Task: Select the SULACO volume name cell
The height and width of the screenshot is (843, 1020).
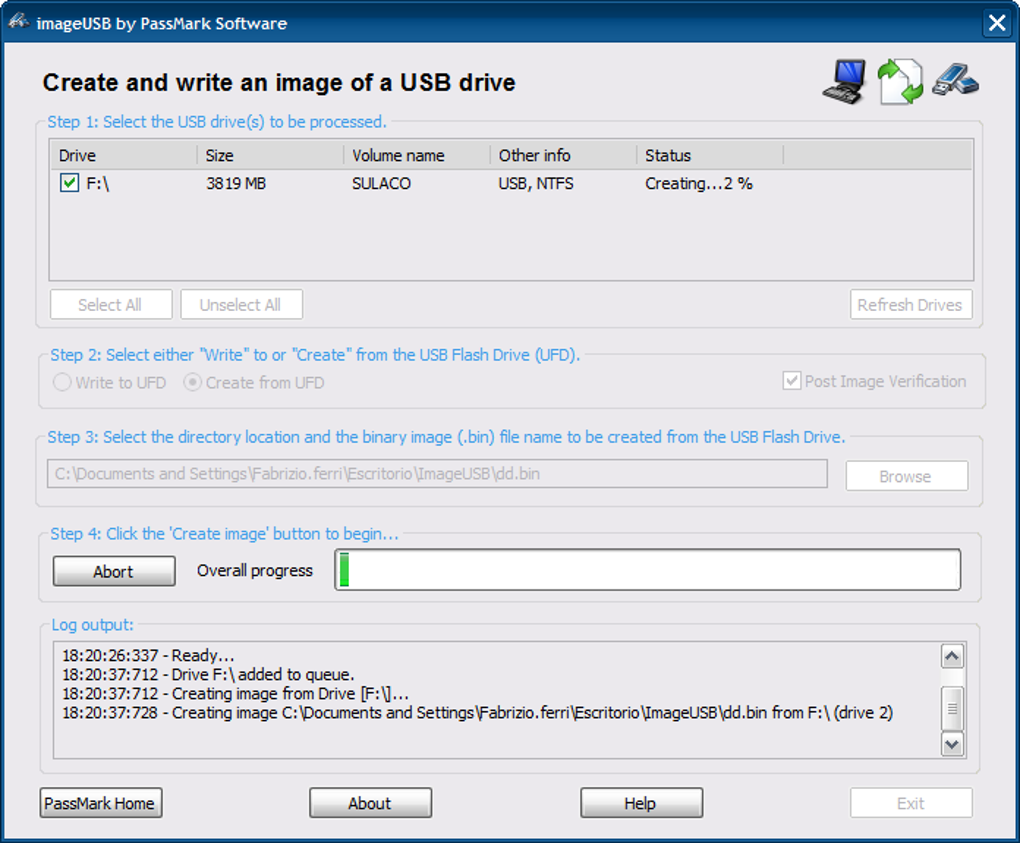Action: (x=381, y=183)
